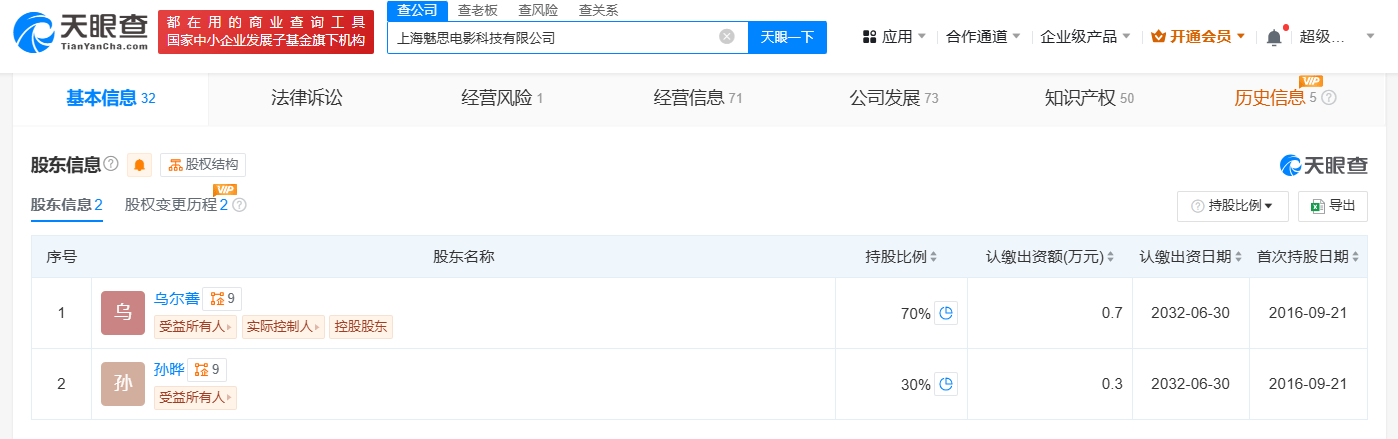
Task: Export data with the 导出 button
Action: tap(1333, 206)
